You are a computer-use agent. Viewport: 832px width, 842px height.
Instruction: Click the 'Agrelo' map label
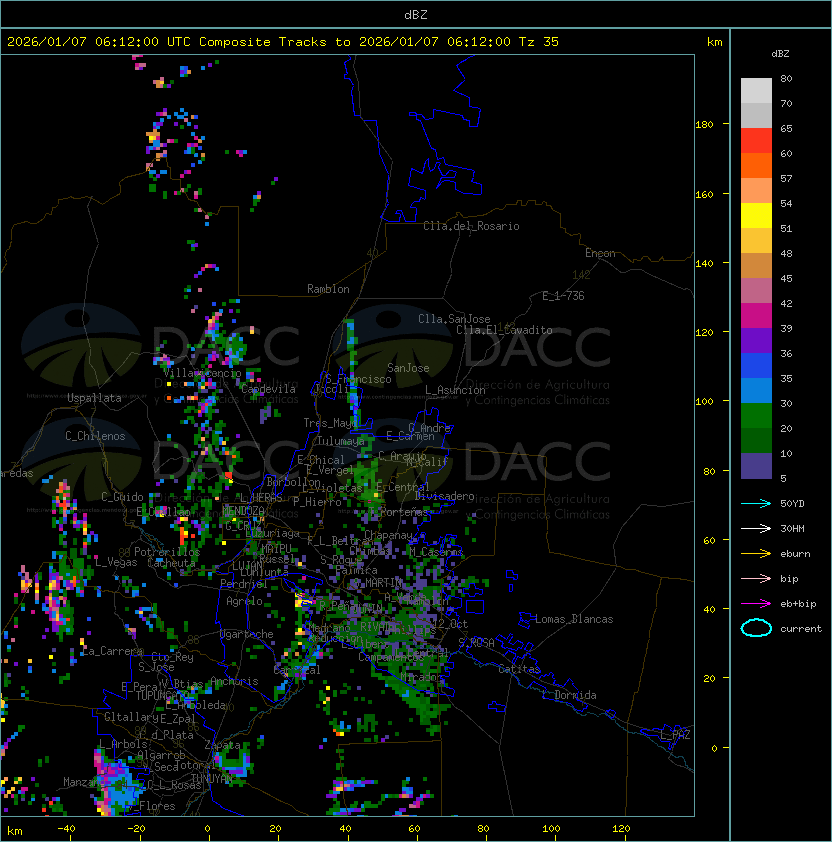point(244,601)
